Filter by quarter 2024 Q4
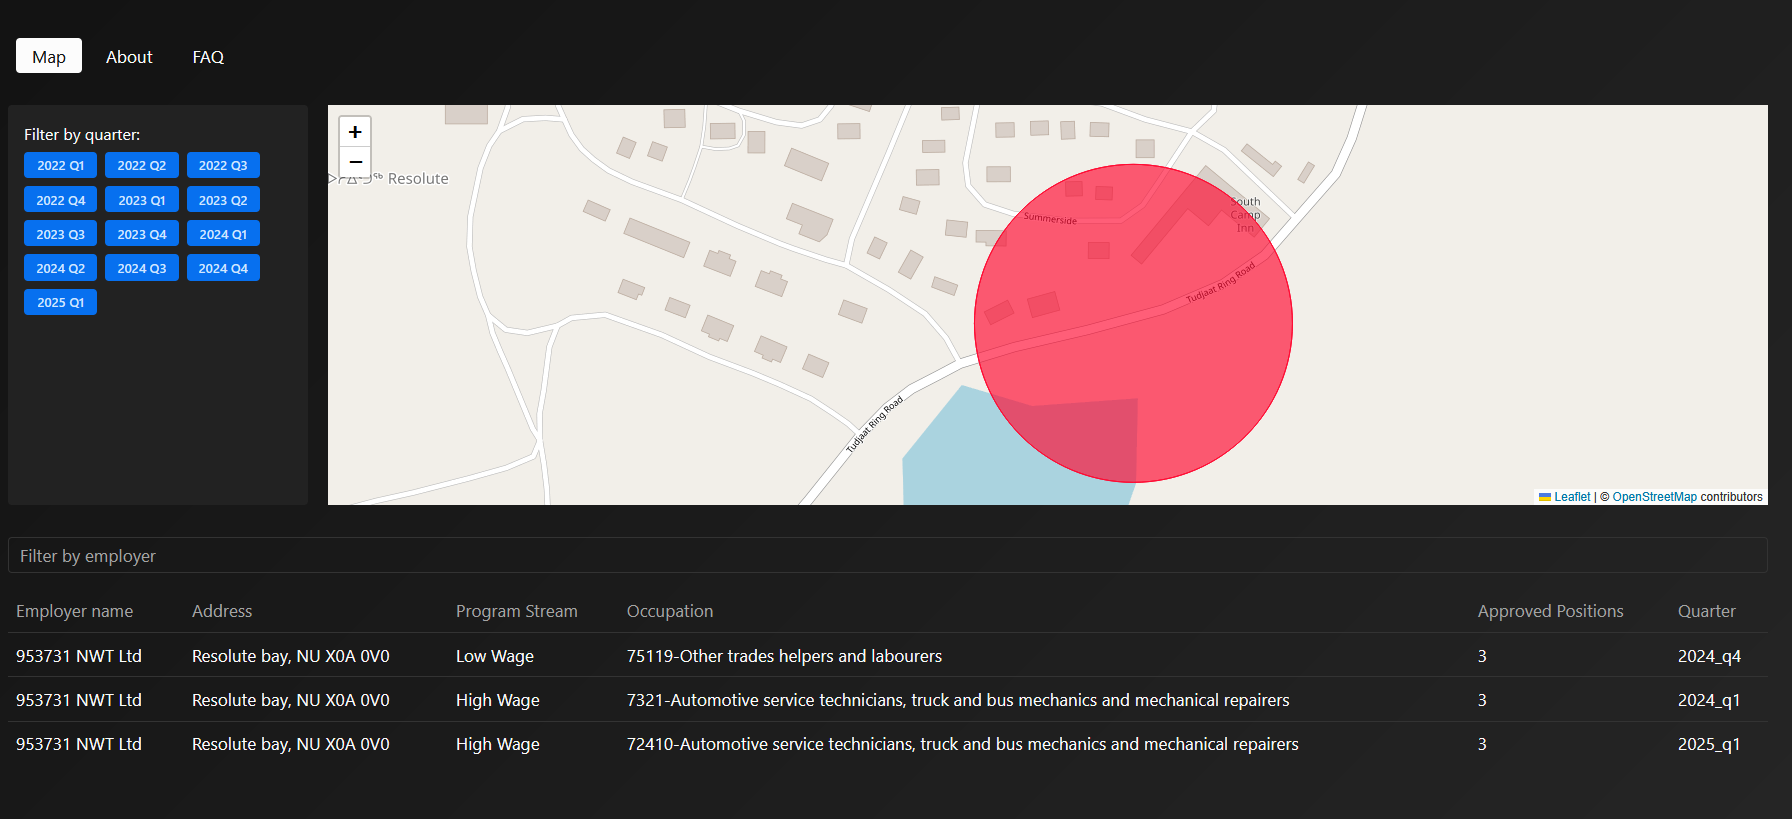The height and width of the screenshot is (819, 1792). click(223, 268)
